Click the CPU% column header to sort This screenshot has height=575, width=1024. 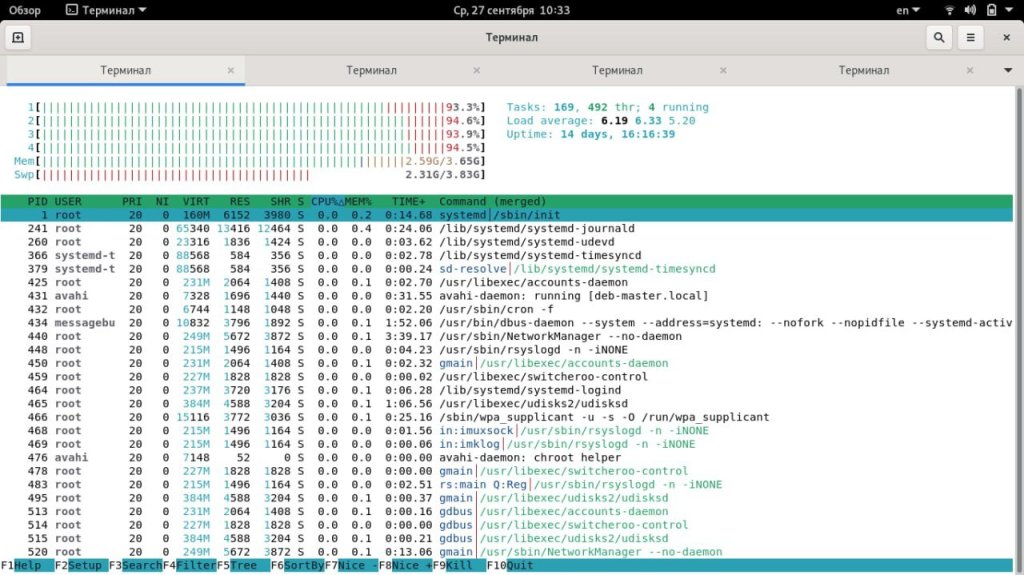coord(327,202)
